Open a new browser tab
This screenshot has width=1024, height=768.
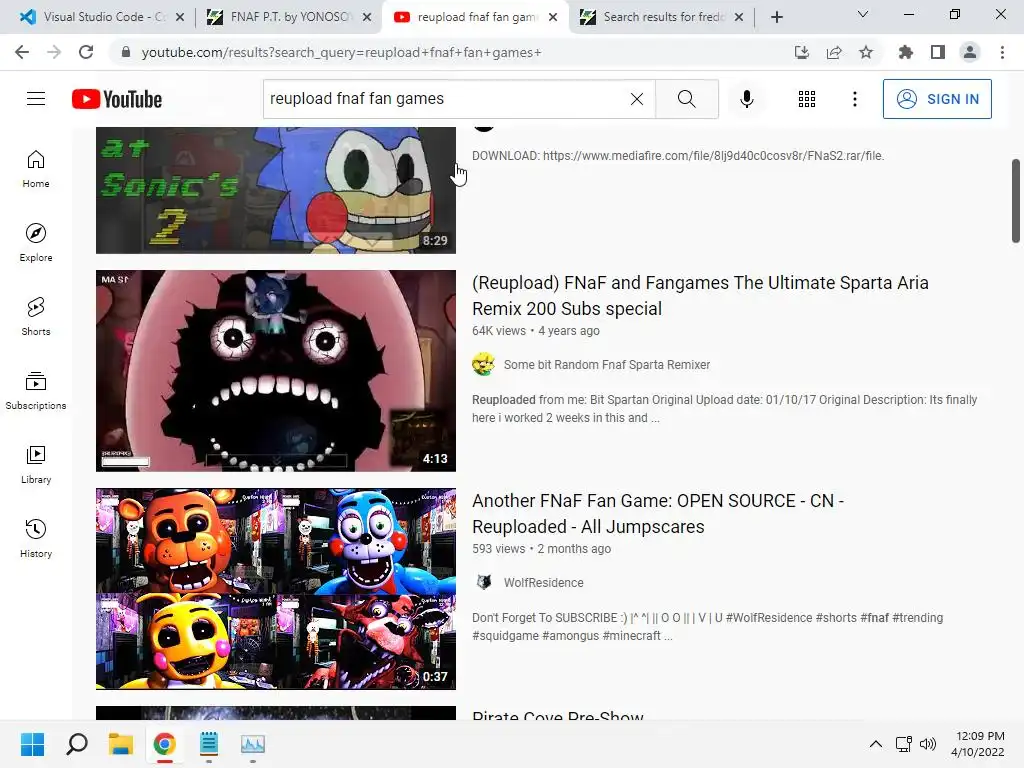[x=776, y=17]
